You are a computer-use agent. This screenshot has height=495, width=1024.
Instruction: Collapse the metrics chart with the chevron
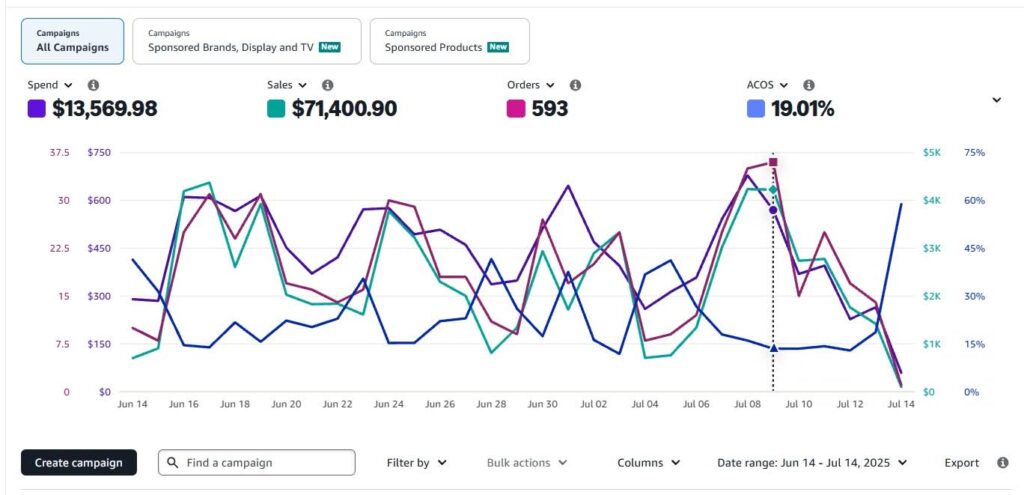coord(996,100)
